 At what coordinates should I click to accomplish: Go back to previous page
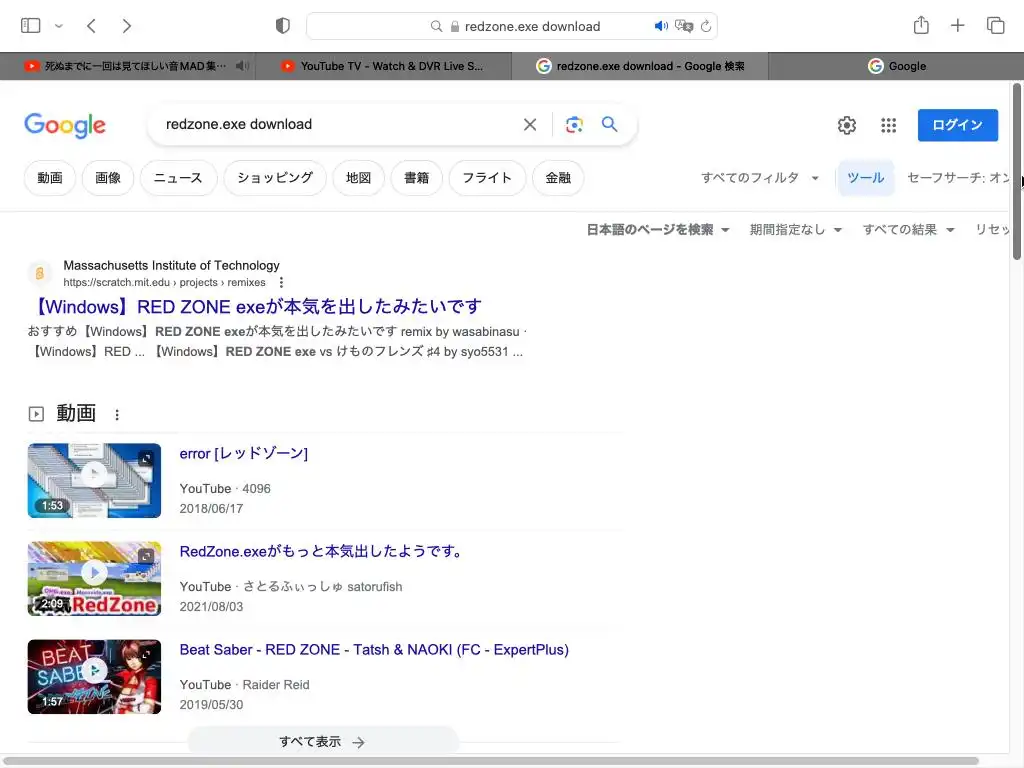[x=91, y=26]
